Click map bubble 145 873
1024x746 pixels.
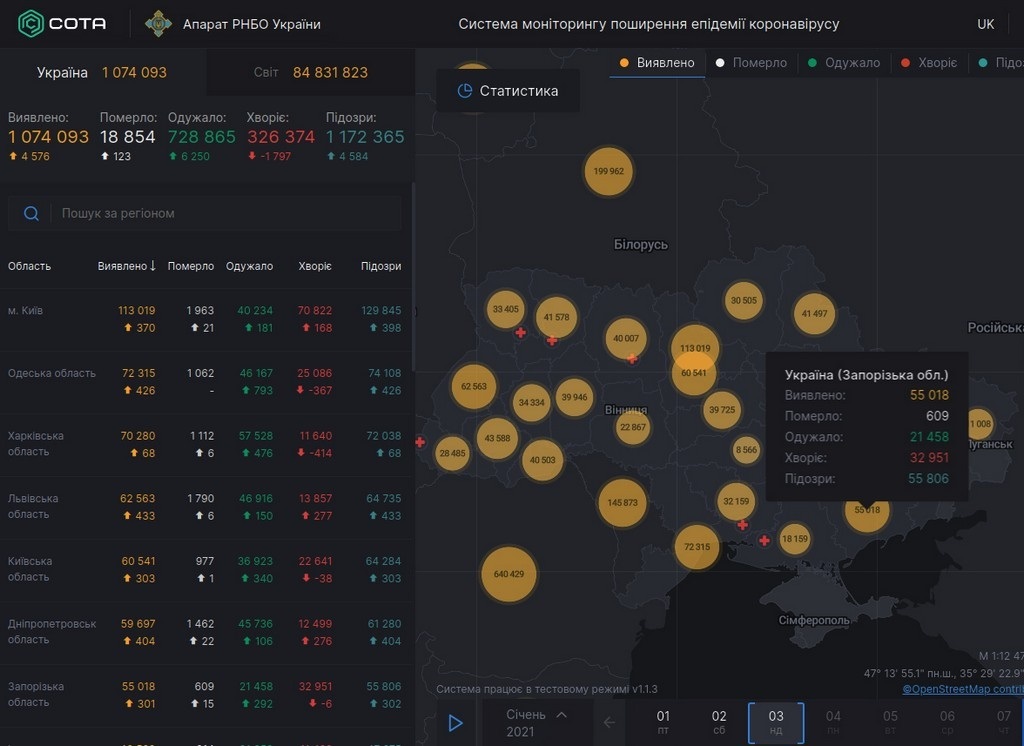pyautogui.click(x=622, y=502)
